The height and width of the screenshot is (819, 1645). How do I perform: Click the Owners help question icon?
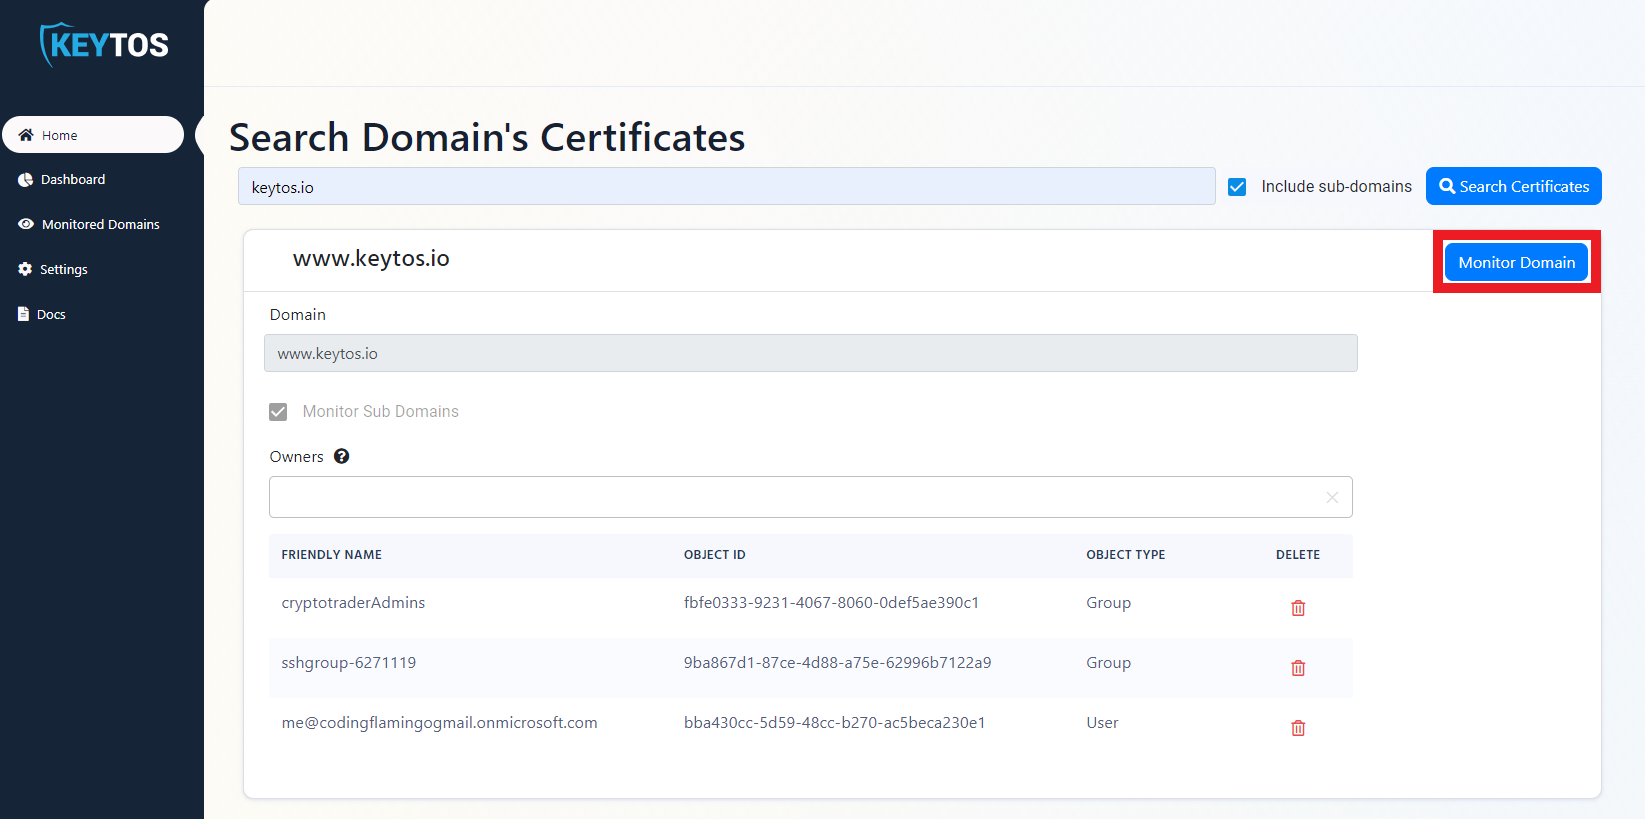click(342, 456)
